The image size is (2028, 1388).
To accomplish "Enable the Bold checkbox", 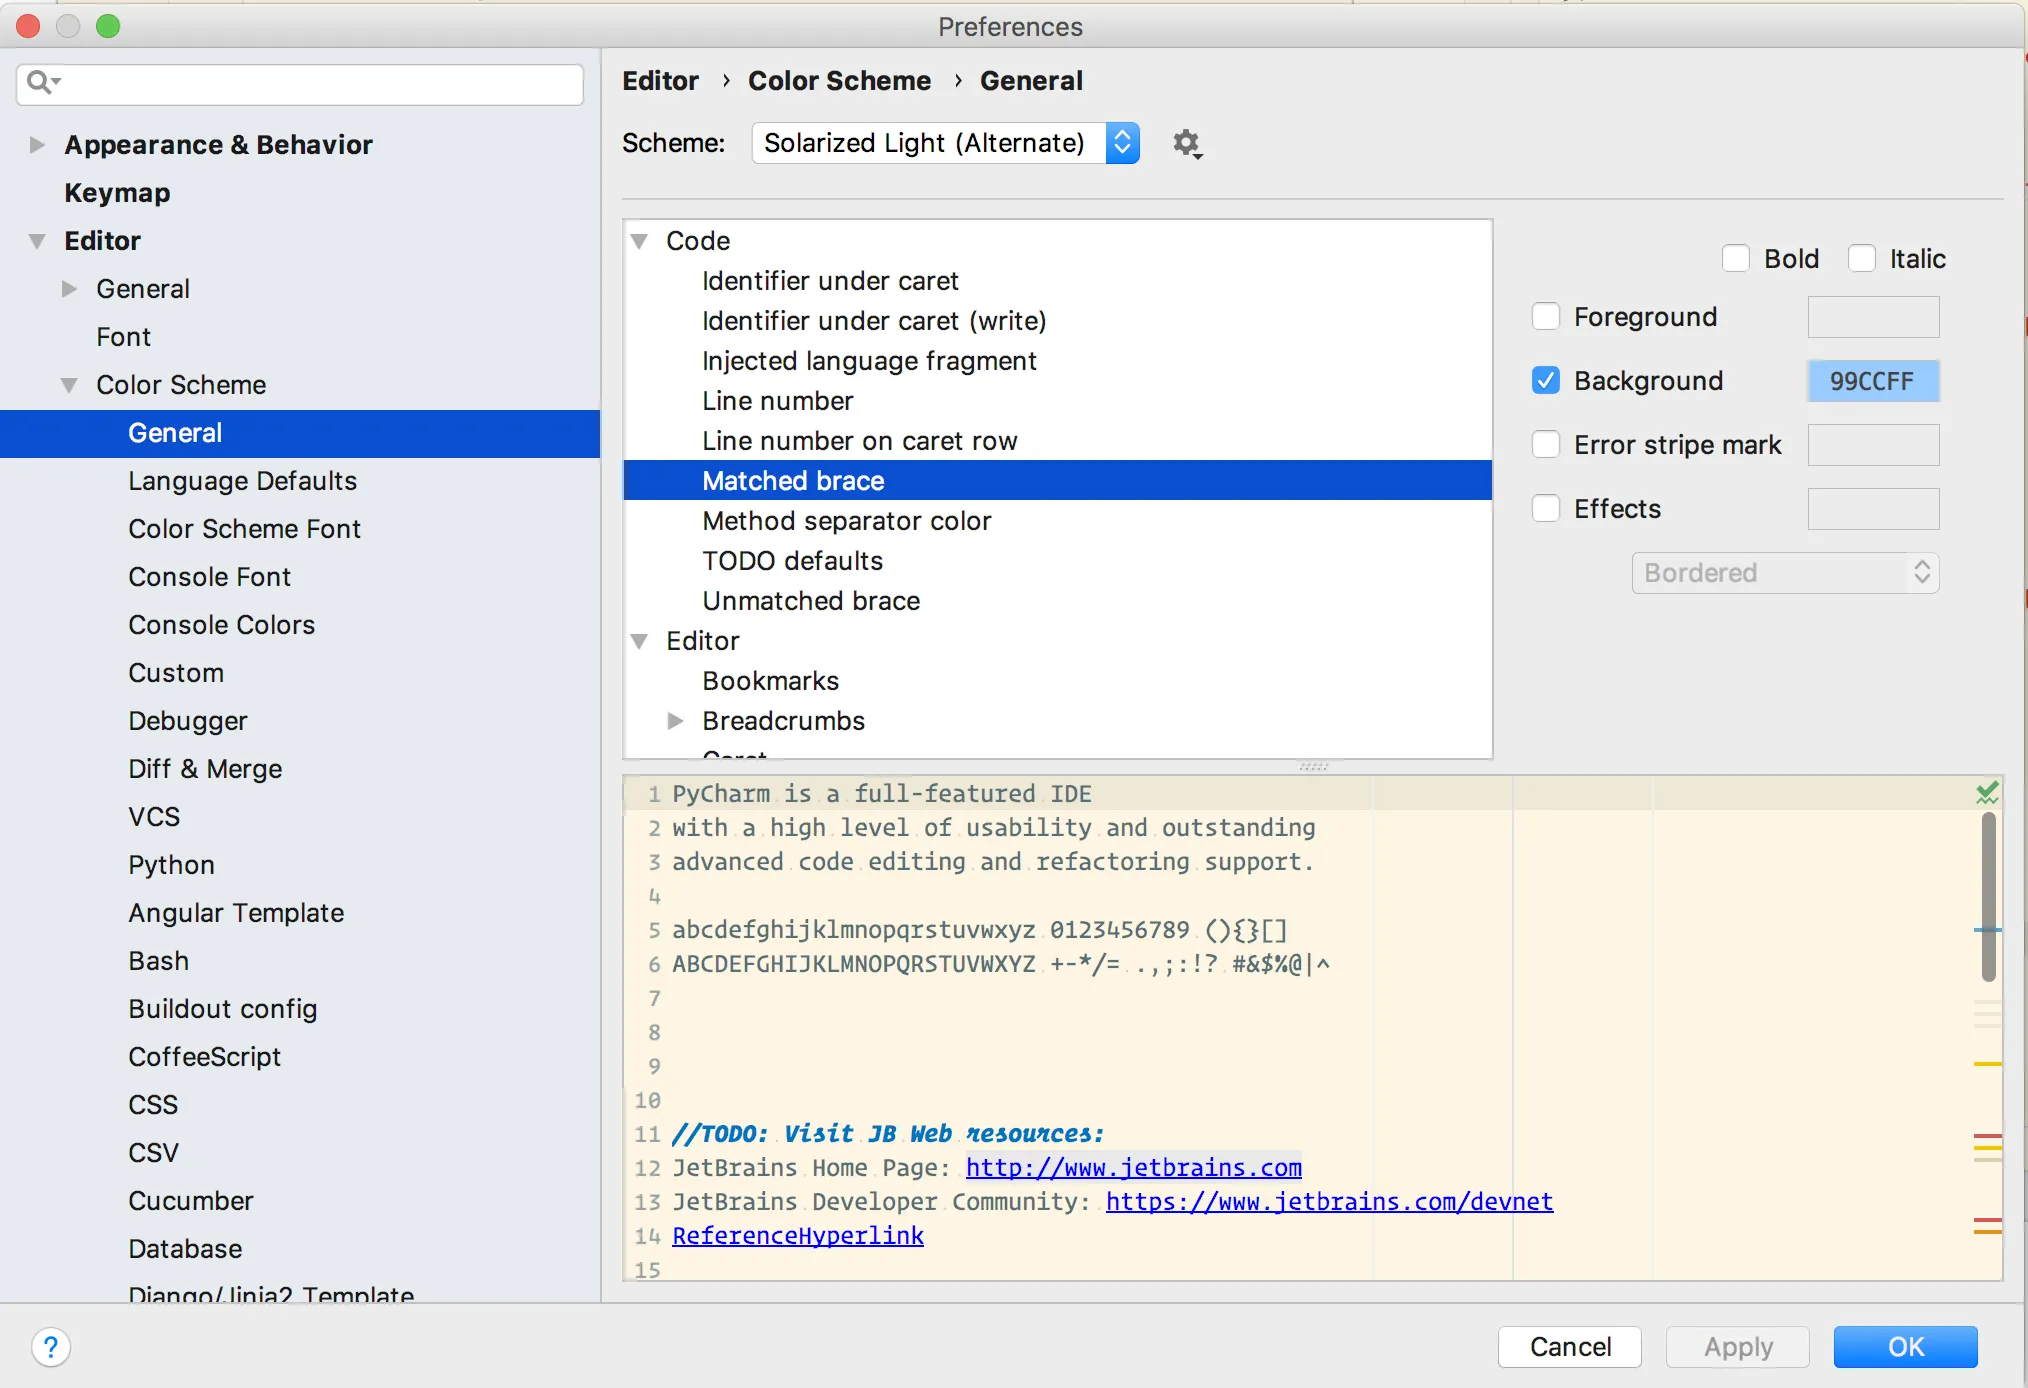I will point(1736,259).
